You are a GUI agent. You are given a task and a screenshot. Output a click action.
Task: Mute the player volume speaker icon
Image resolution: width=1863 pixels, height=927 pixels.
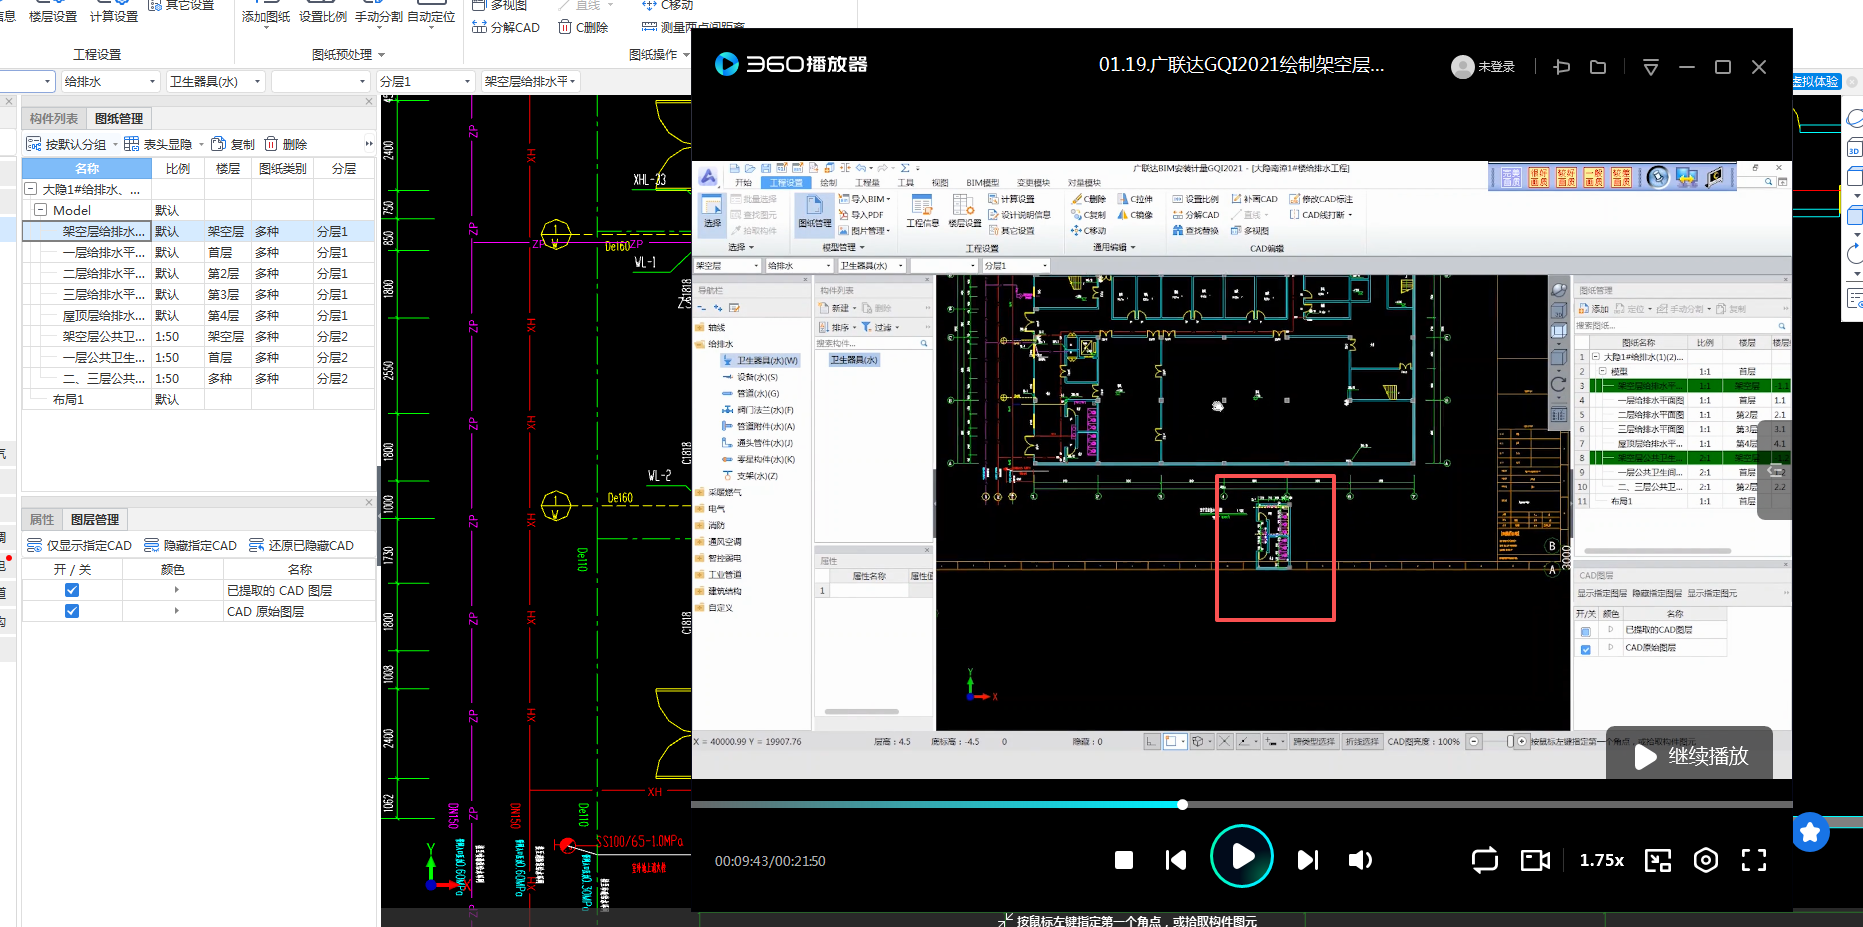click(1360, 860)
